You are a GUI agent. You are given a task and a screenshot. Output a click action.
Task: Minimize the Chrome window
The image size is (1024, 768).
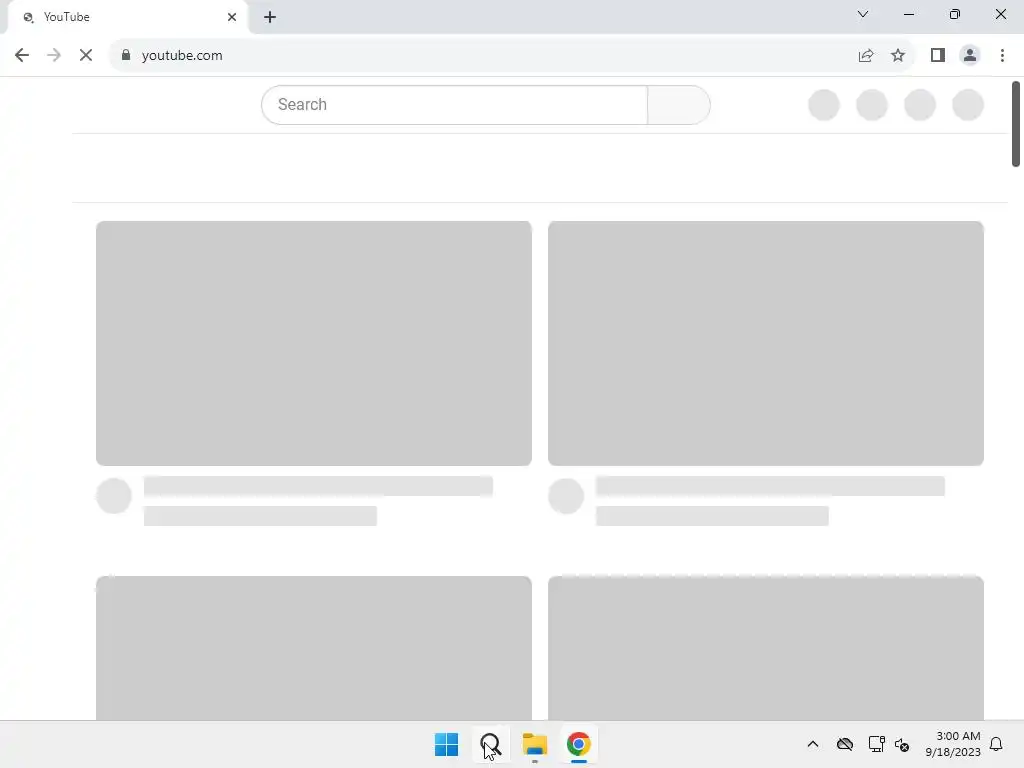coord(909,14)
